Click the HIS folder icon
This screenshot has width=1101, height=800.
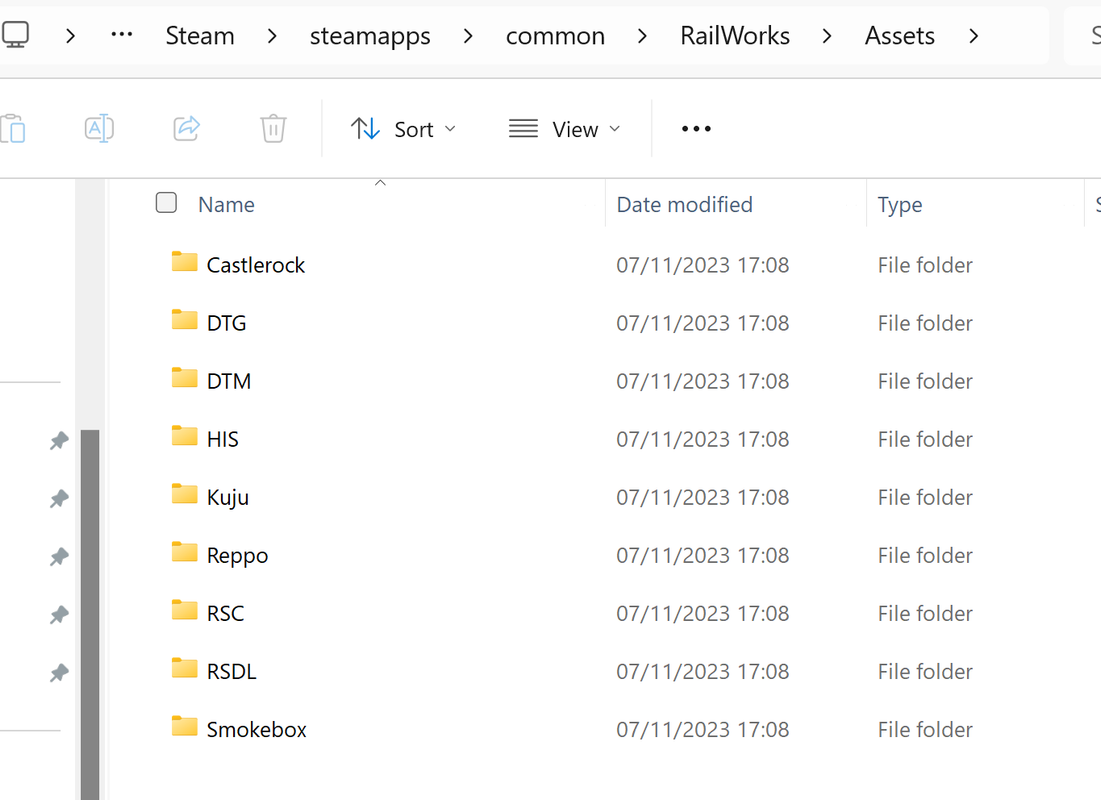[x=185, y=436]
